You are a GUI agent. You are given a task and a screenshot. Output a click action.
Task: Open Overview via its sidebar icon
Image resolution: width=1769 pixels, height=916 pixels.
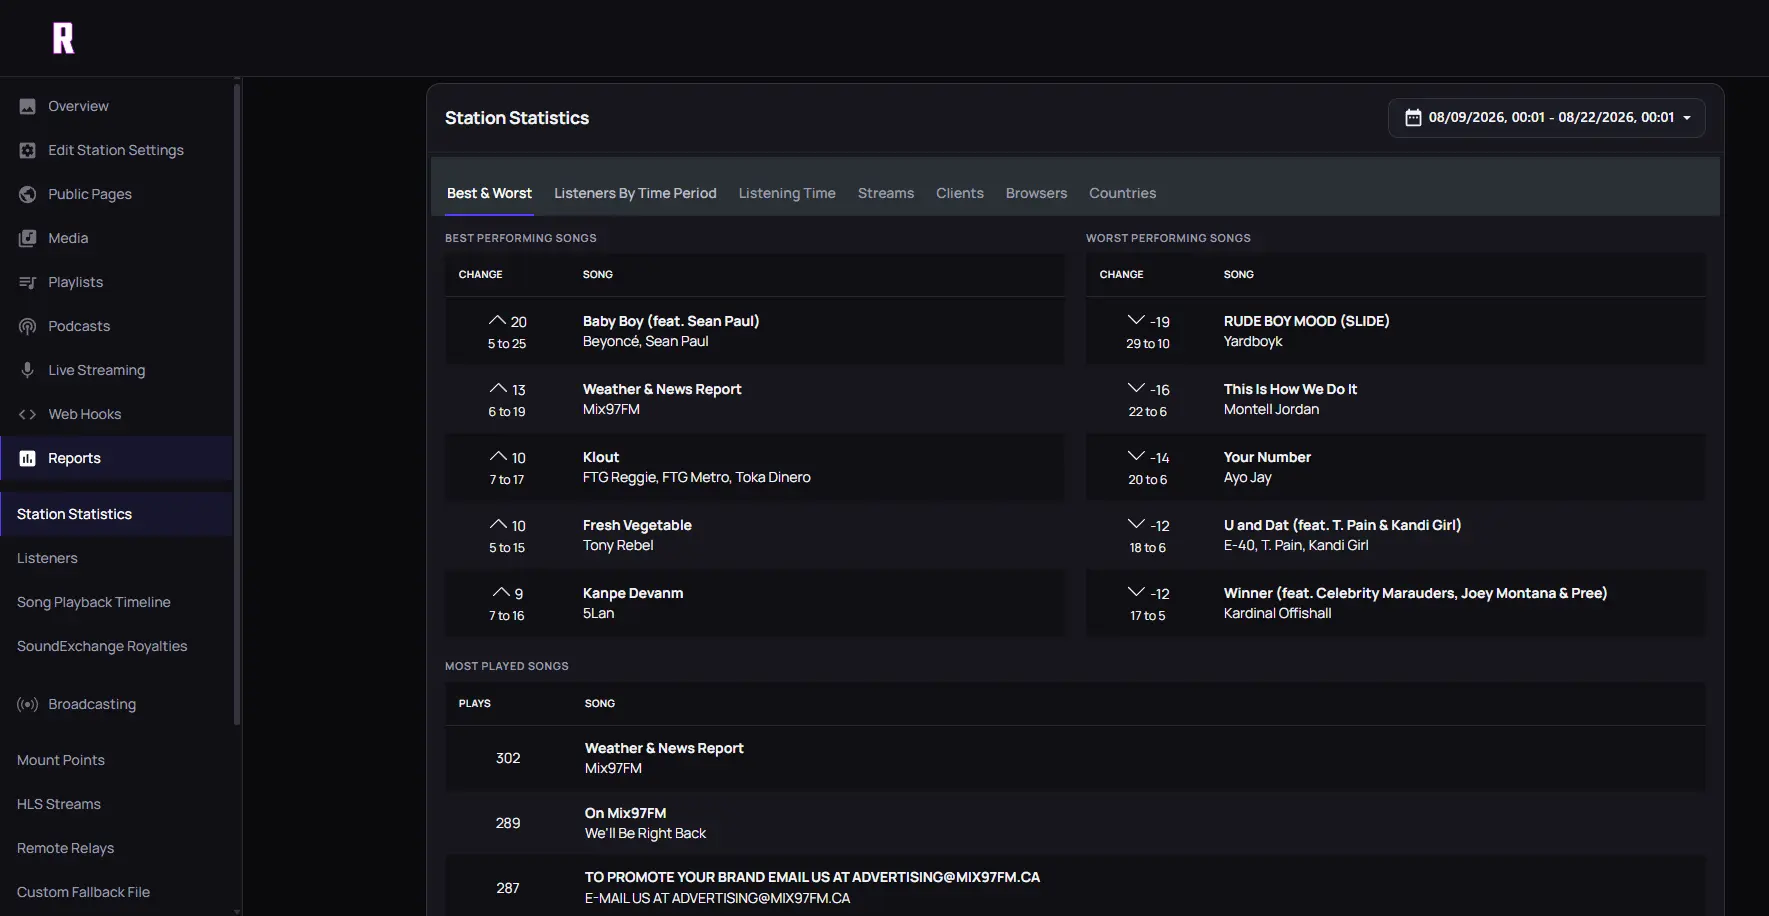pos(27,106)
